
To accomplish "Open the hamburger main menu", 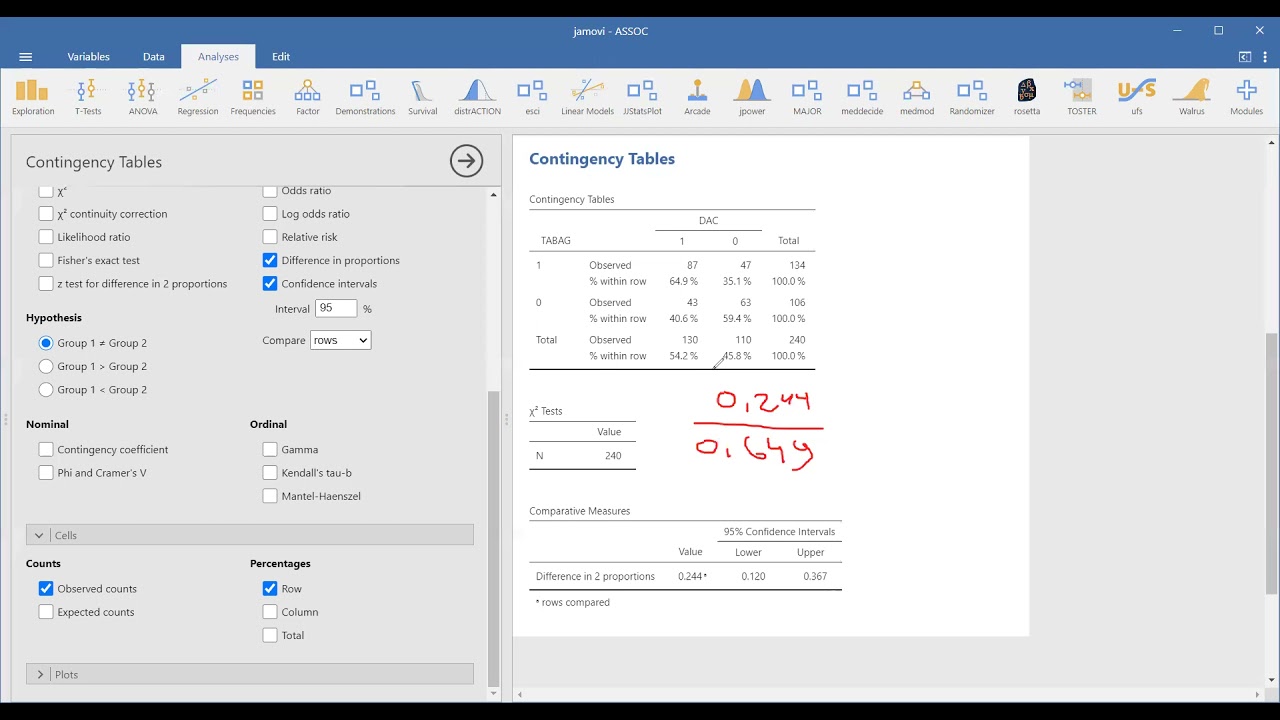I will [26, 57].
